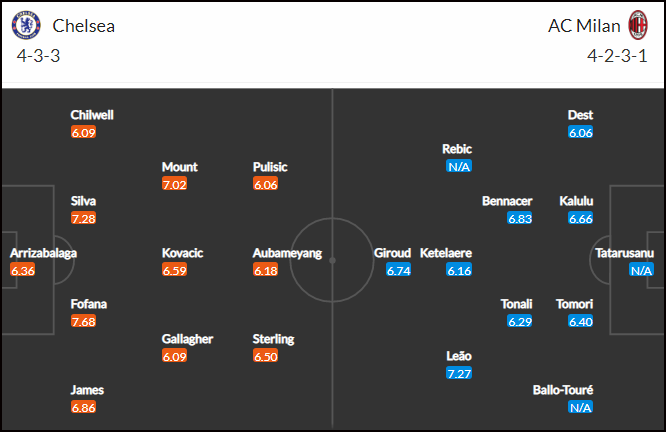Select Leão's 7.27 rating badge
666x432 pixels.
pos(459,373)
